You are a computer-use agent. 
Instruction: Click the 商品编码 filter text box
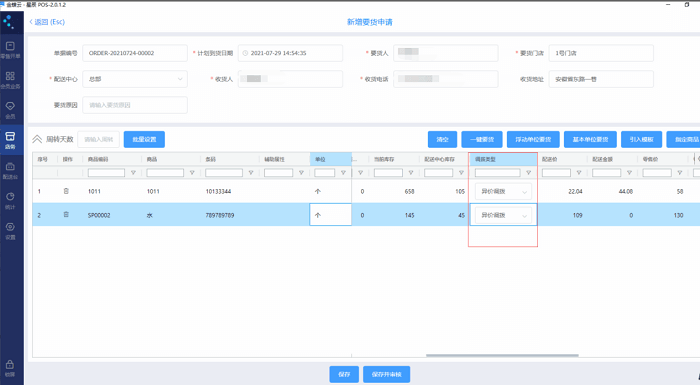tap(106, 172)
